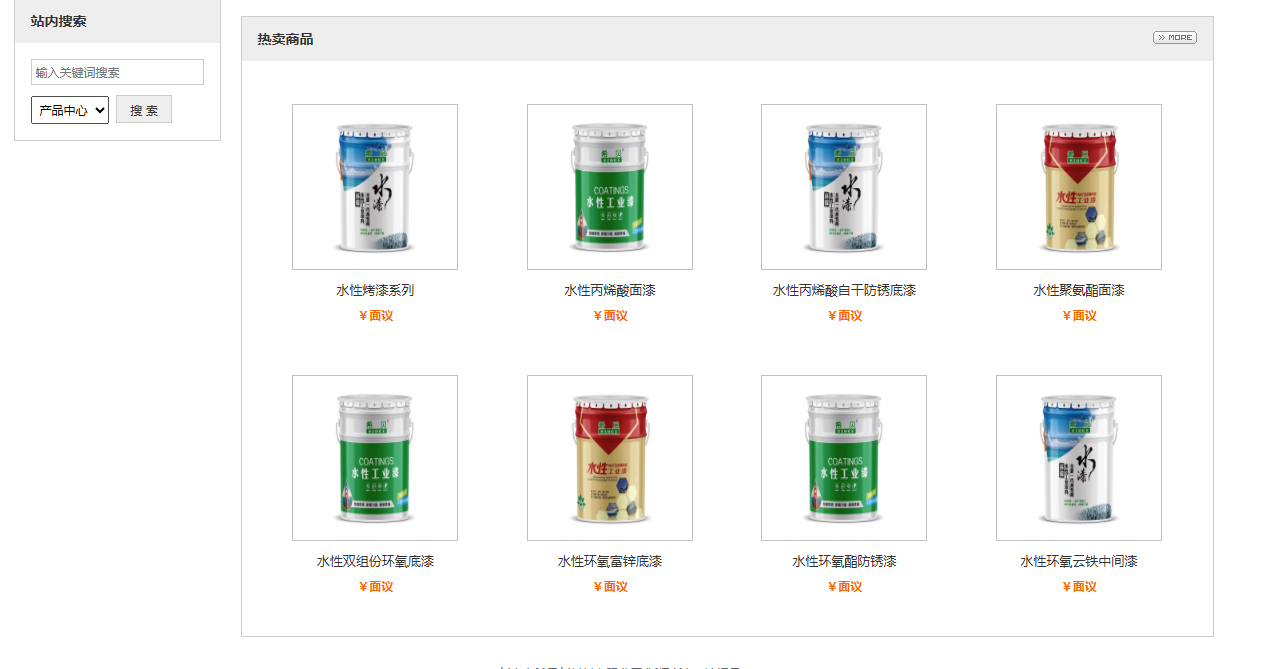Open the 水性丙烯酸自干防锈底漆 product image
The width and height of the screenshot is (1279, 669).
[844, 187]
